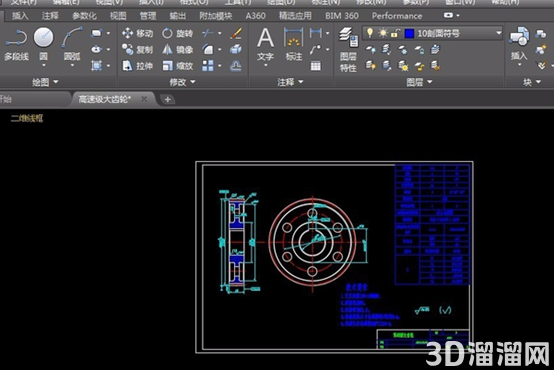
Task: Activate the Copy (复制) command
Action: [137, 49]
